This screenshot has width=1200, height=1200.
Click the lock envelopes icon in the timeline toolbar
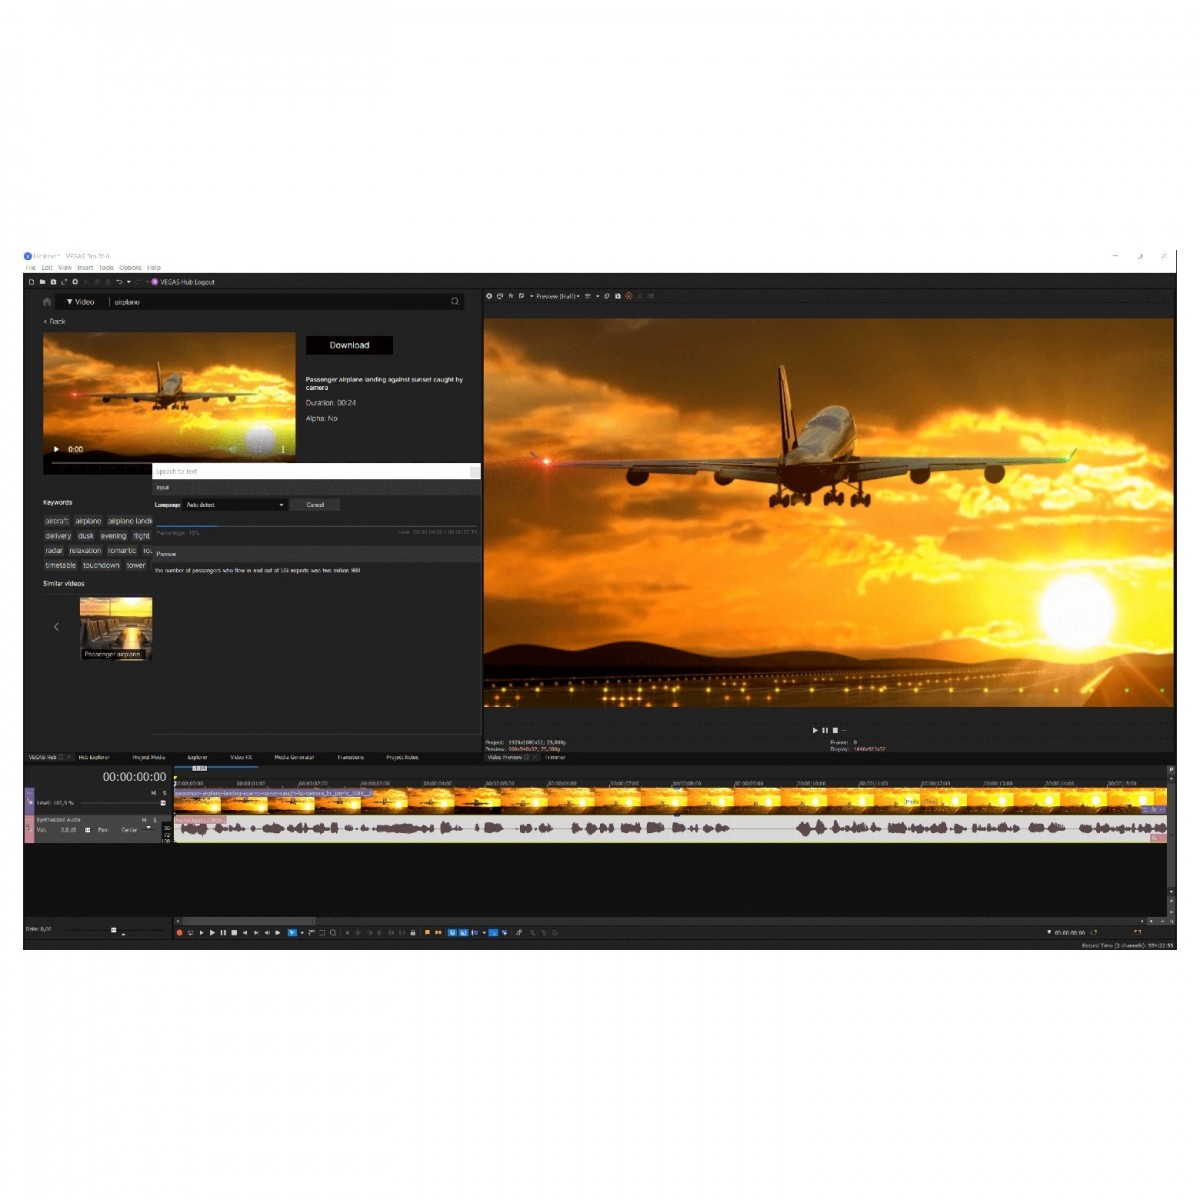[x=413, y=933]
